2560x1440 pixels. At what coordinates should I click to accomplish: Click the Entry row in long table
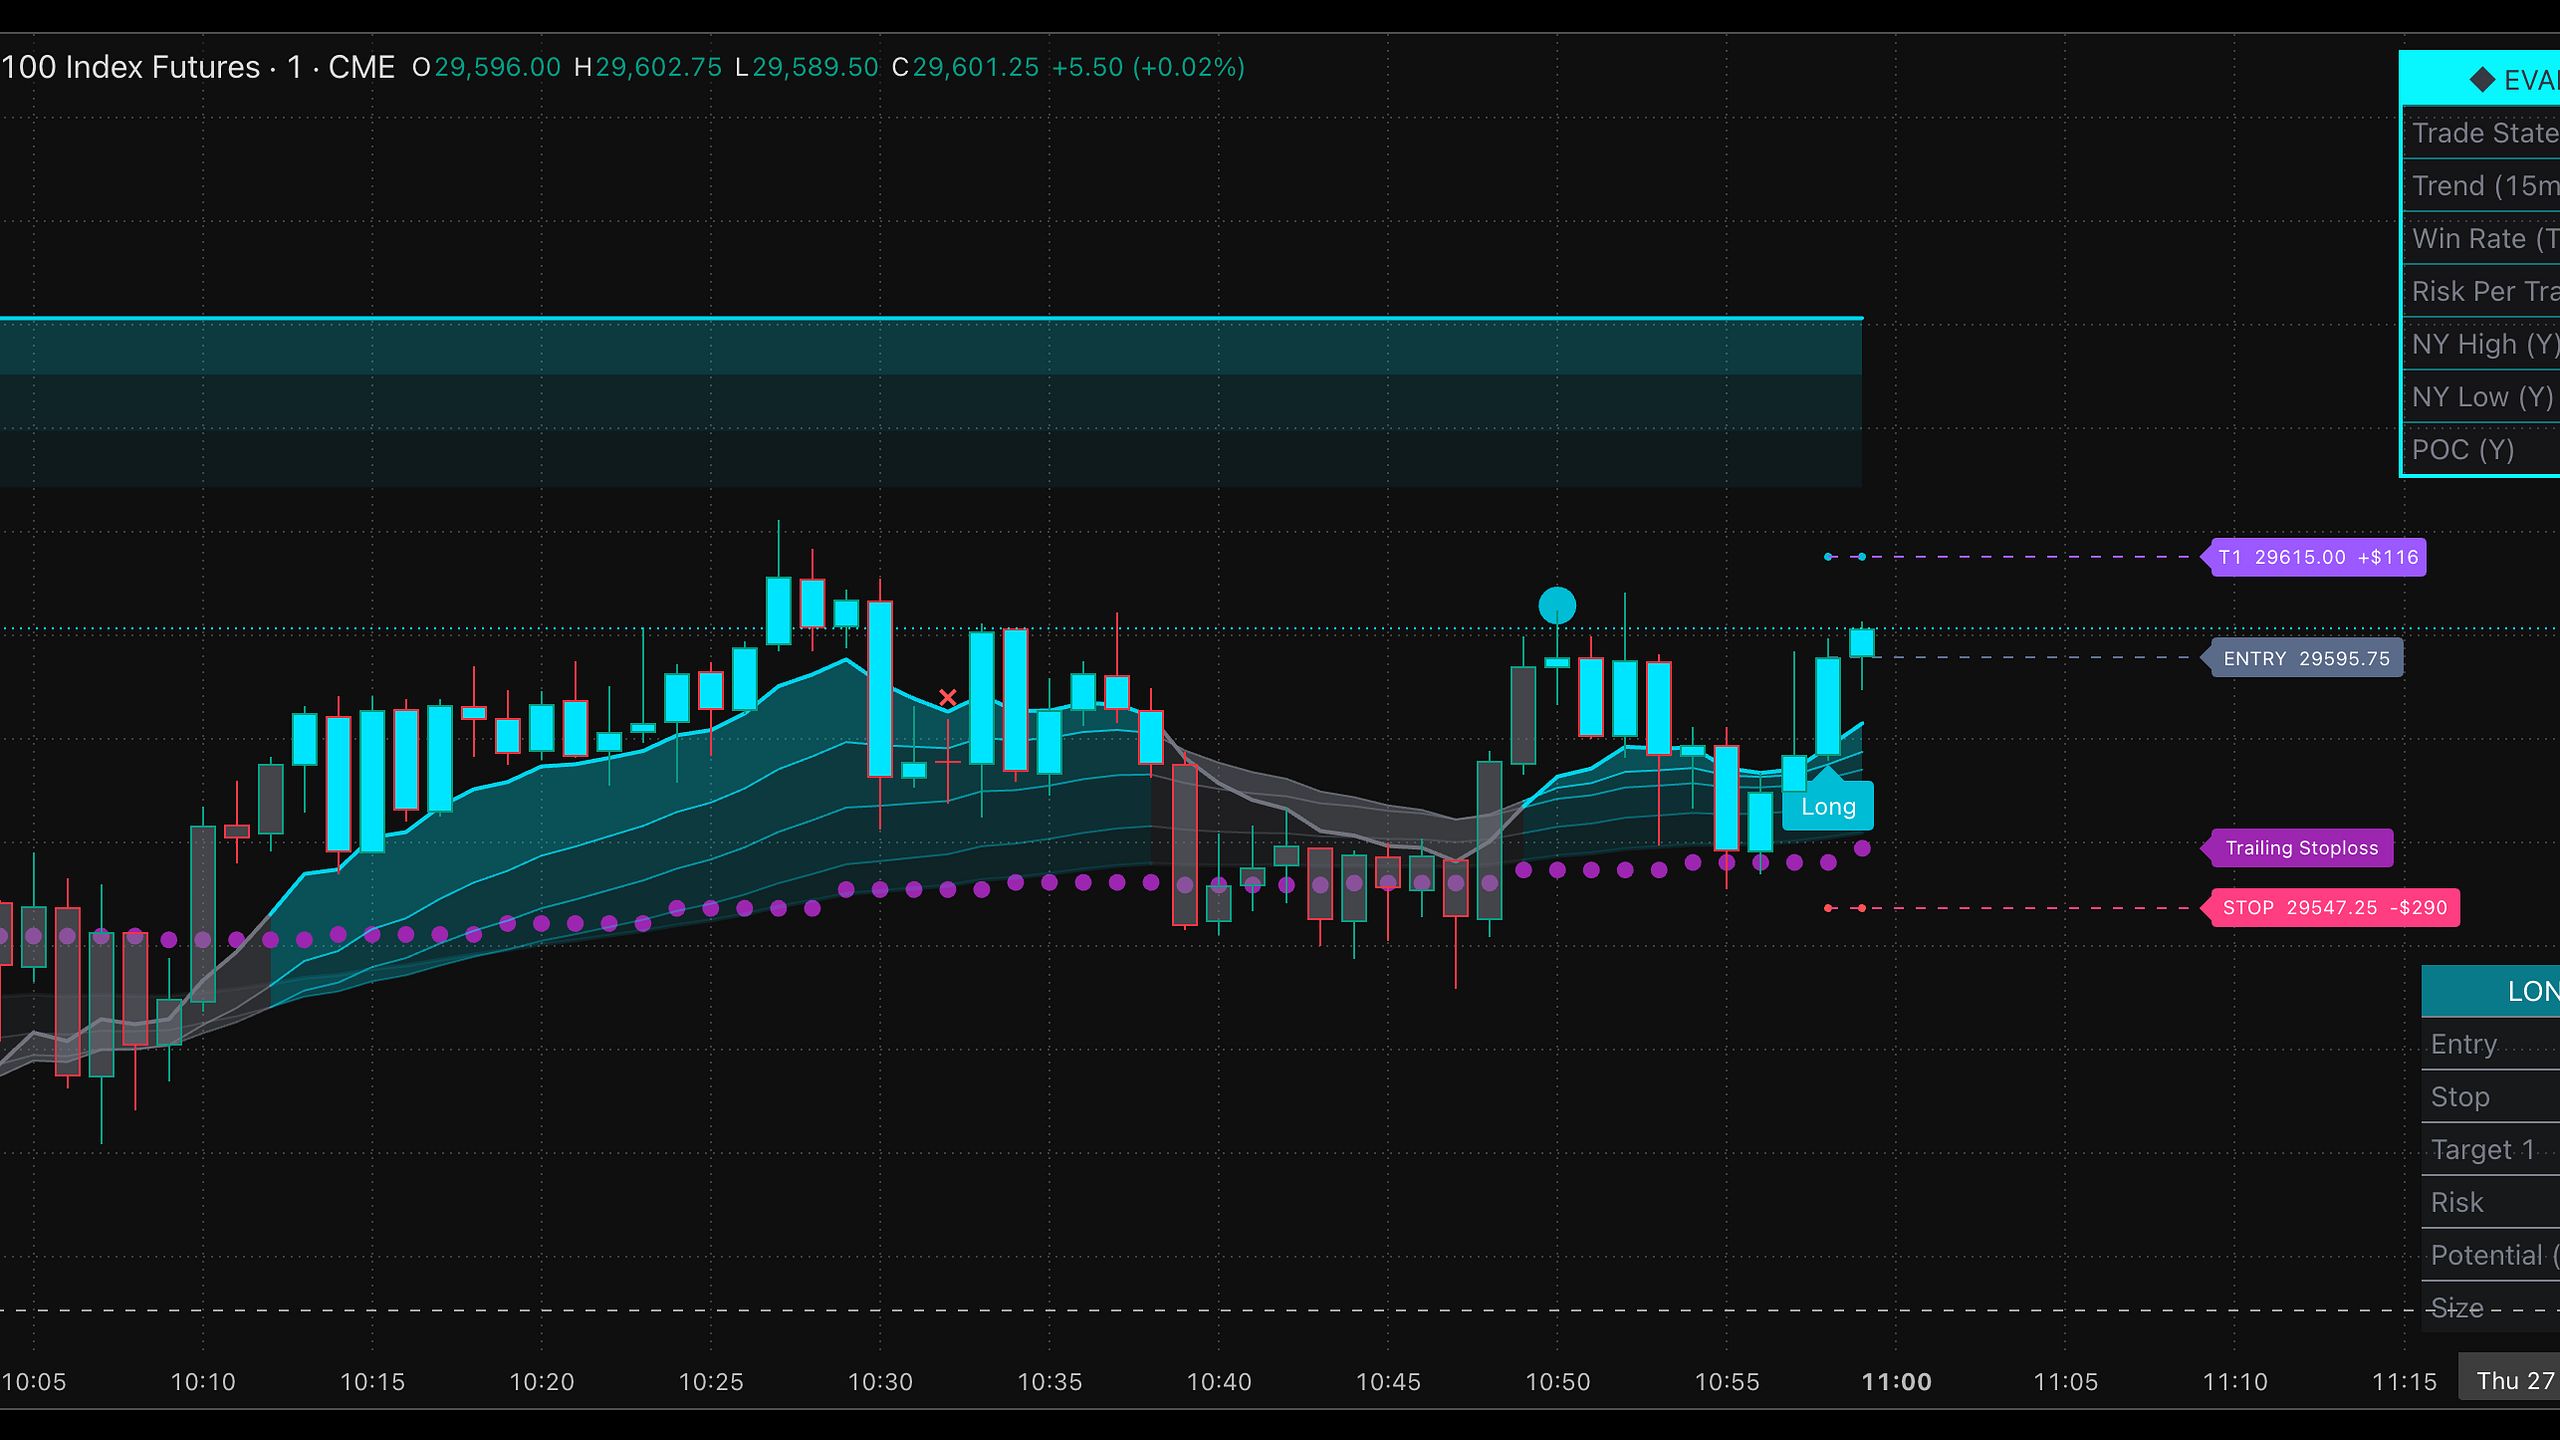[x=2491, y=1044]
